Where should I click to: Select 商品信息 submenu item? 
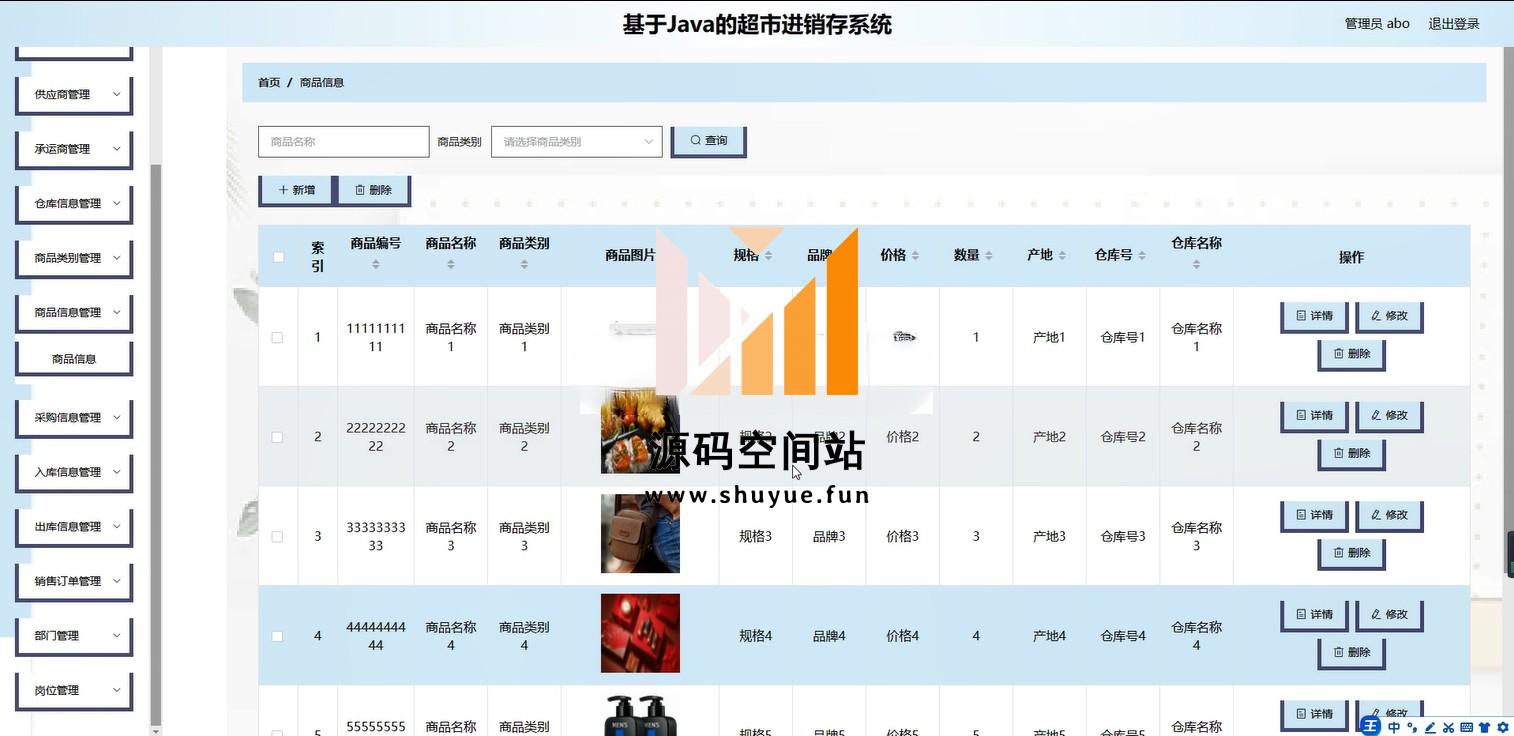coord(74,359)
